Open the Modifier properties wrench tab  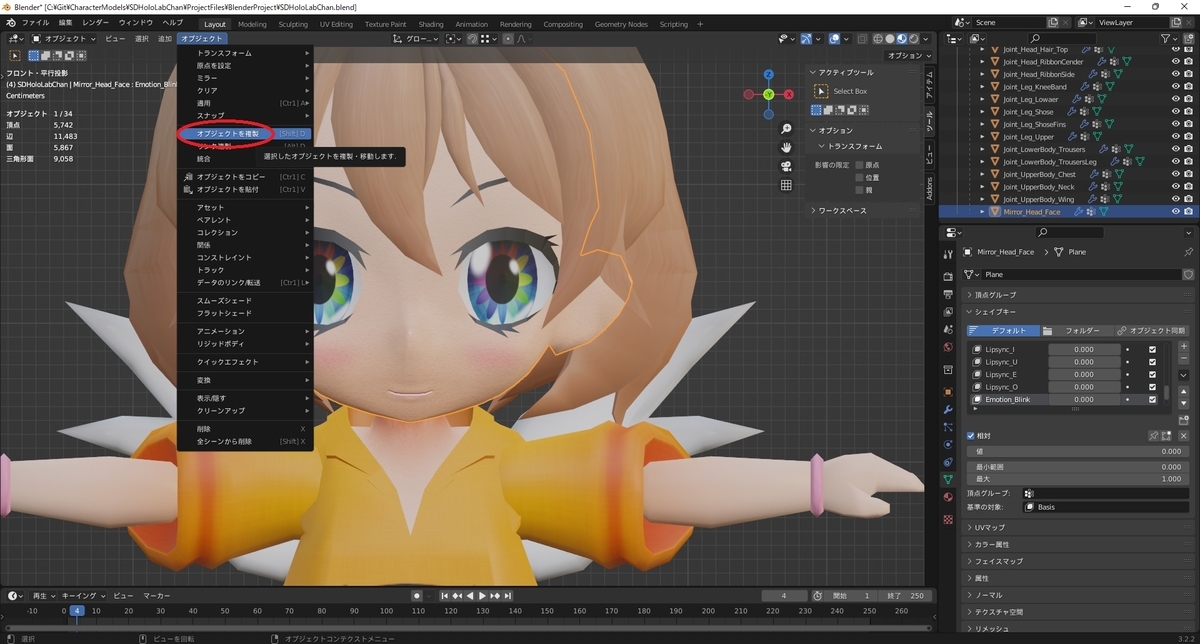[x=948, y=410]
